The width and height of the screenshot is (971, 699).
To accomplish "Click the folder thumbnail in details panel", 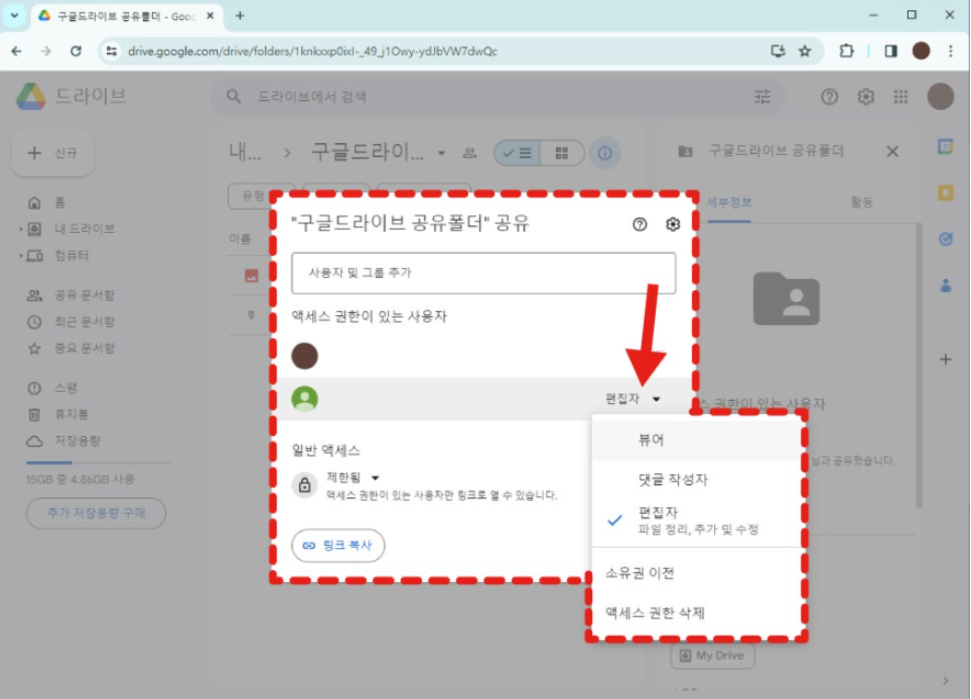I will tap(786, 299).
